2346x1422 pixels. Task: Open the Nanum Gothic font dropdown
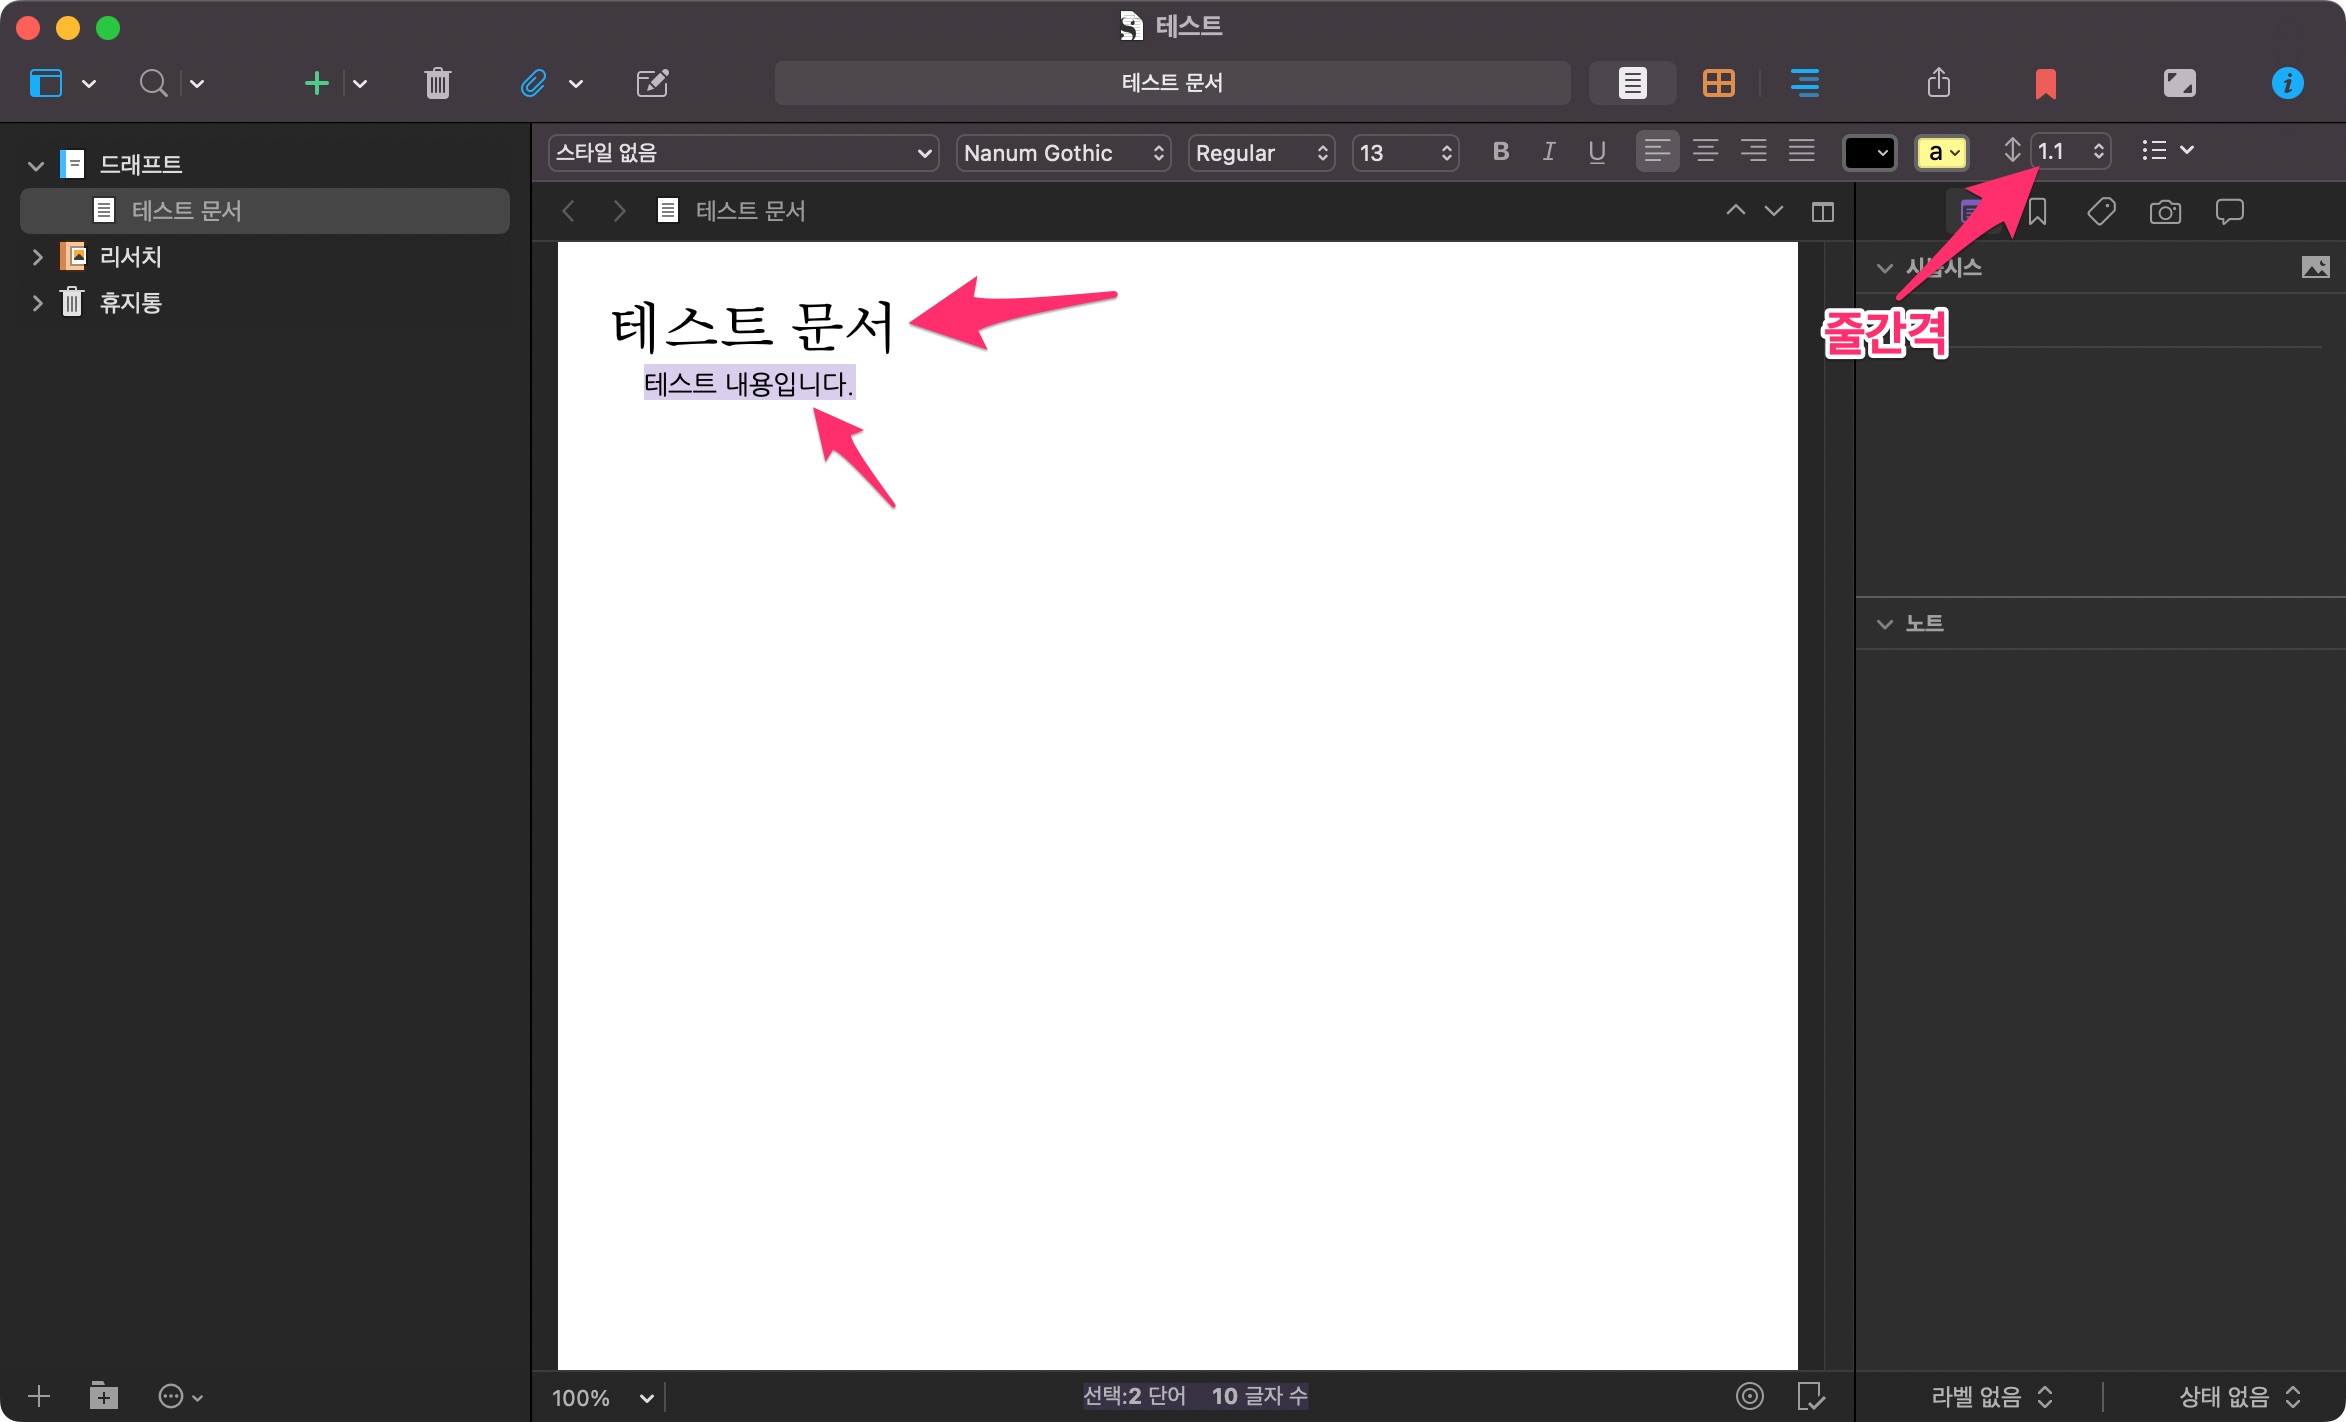click(x=1063, y=153)
